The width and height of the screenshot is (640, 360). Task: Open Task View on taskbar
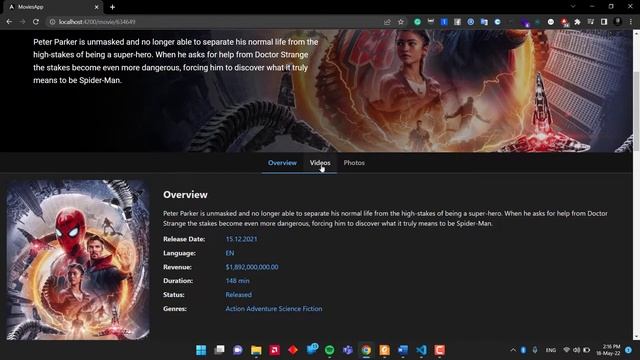(220, 350)
